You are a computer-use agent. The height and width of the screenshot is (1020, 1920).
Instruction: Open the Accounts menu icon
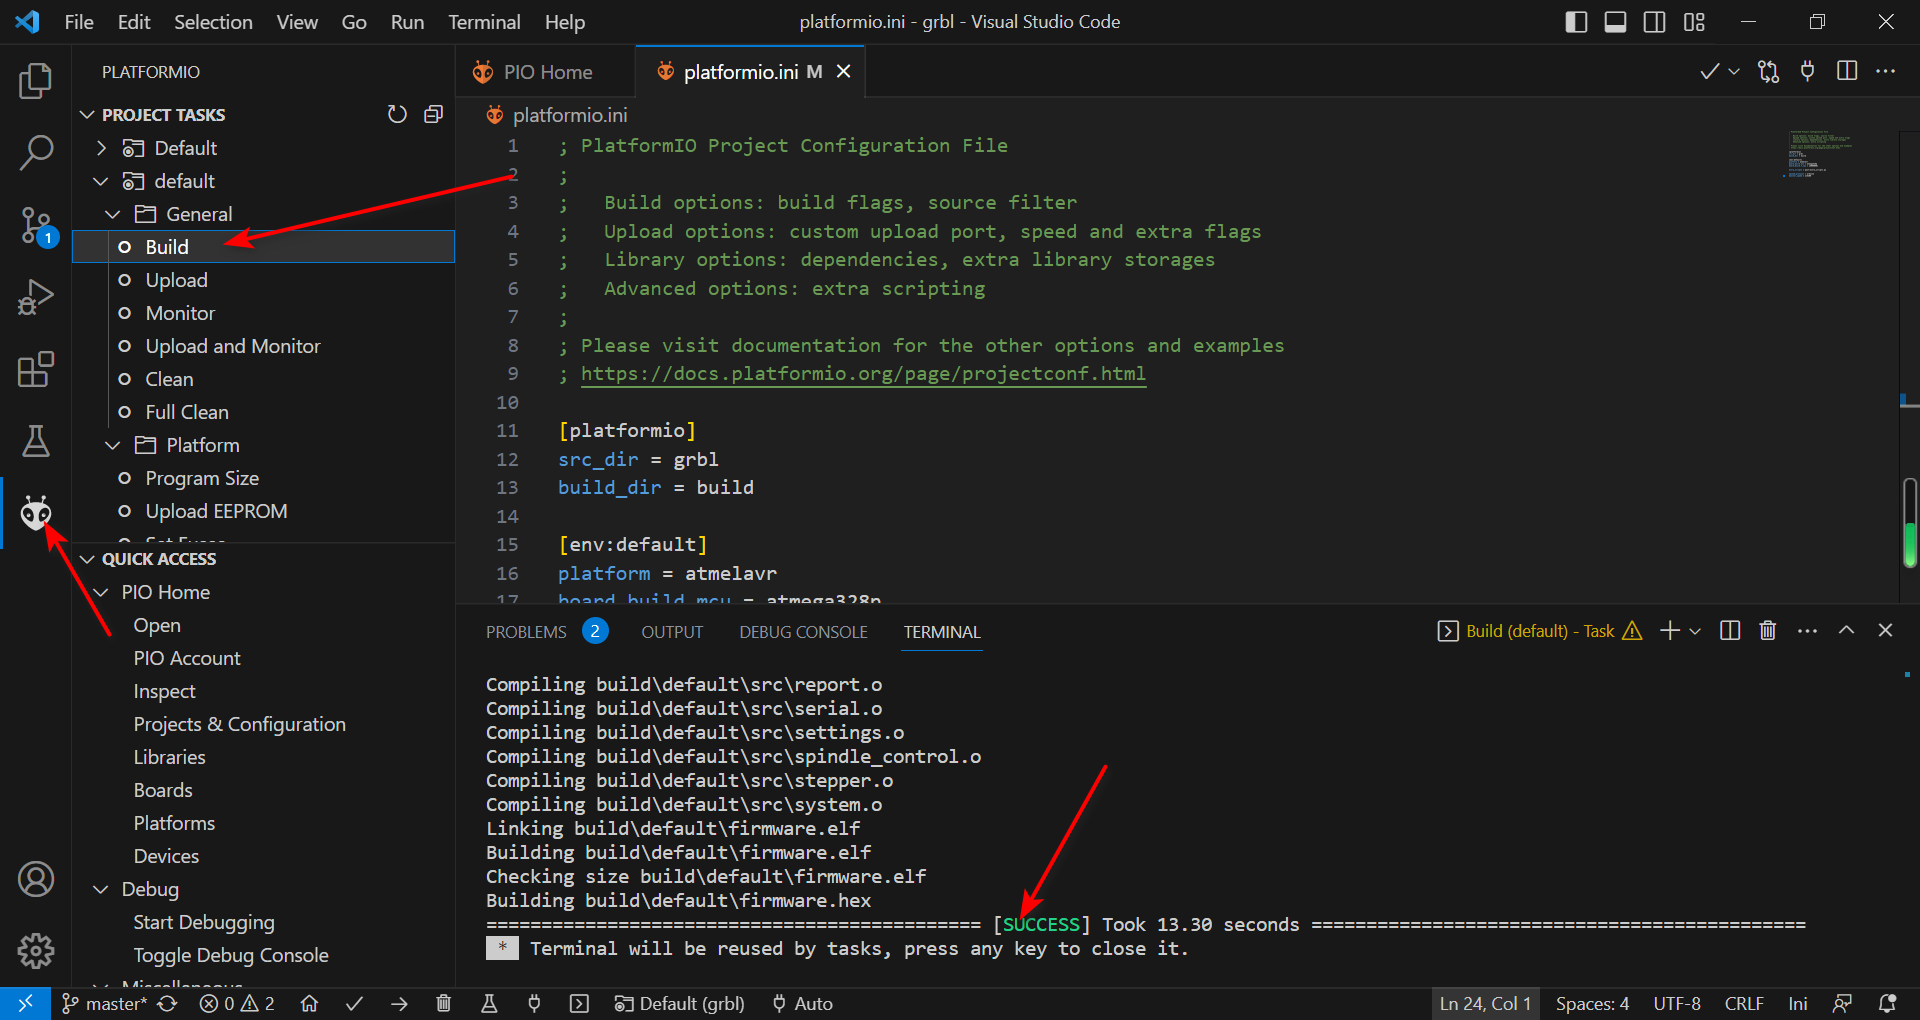[36, 879]
